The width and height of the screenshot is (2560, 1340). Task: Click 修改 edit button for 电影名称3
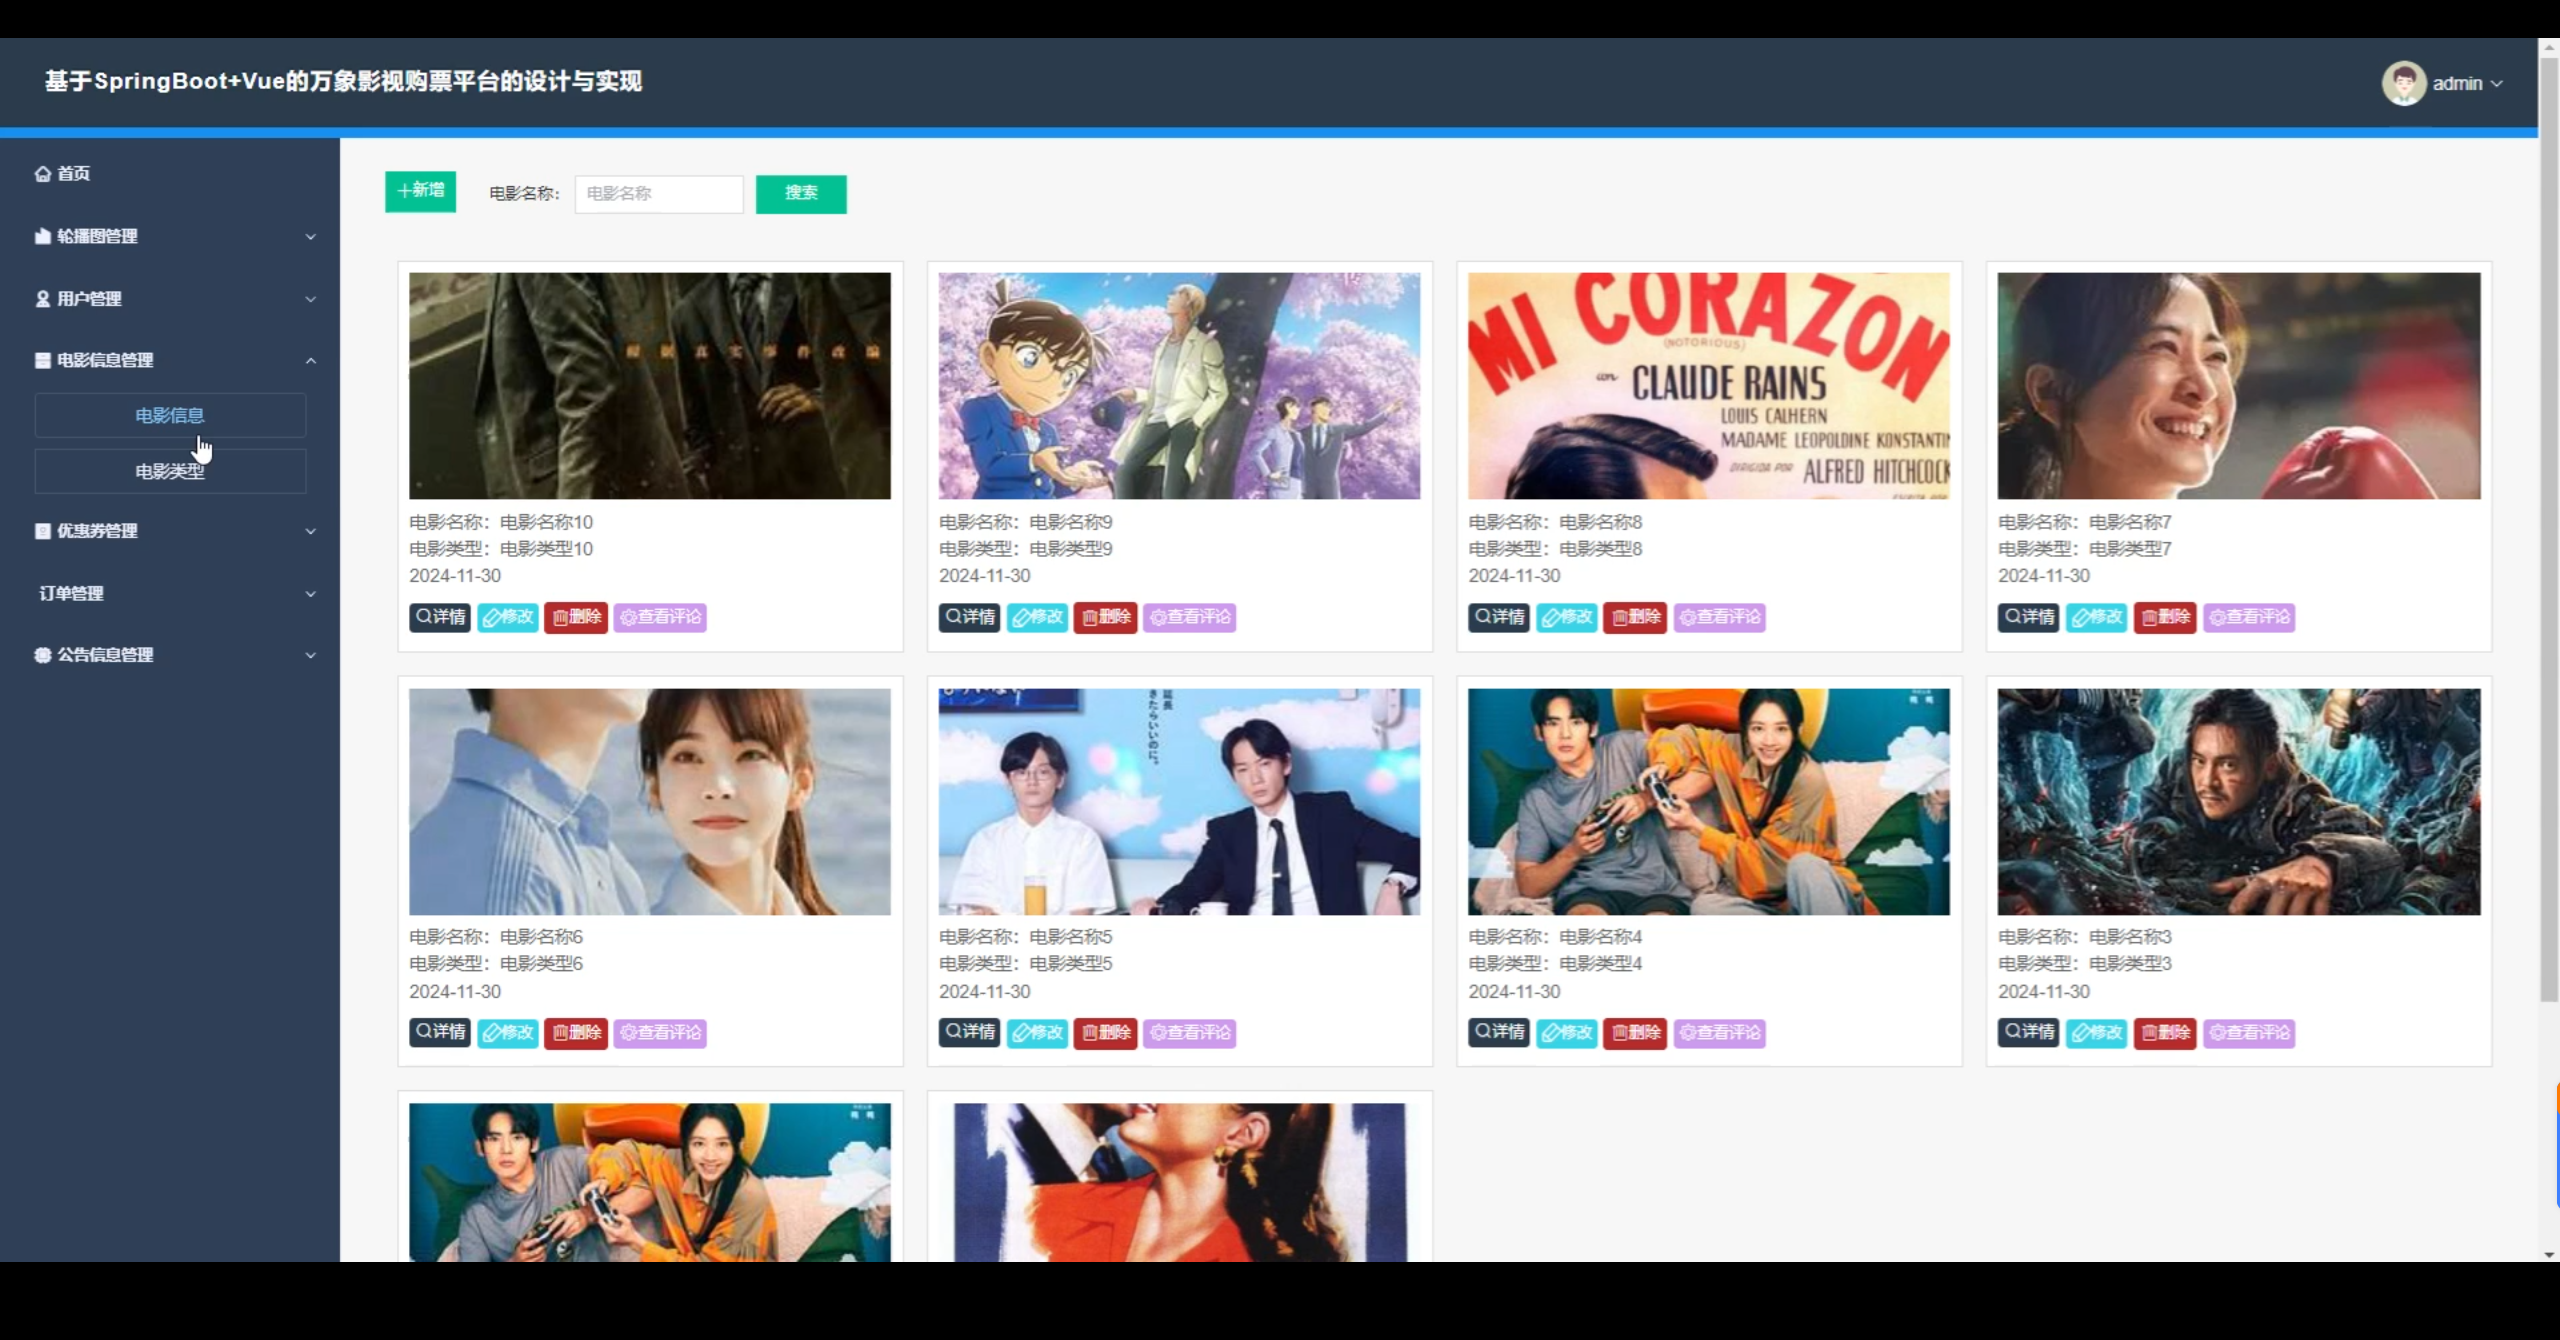click(2097, 1032)
